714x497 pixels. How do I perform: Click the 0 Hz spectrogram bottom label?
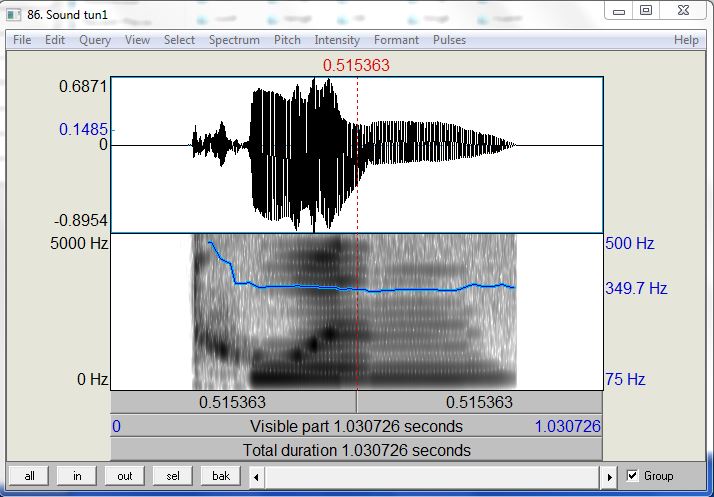92,379
